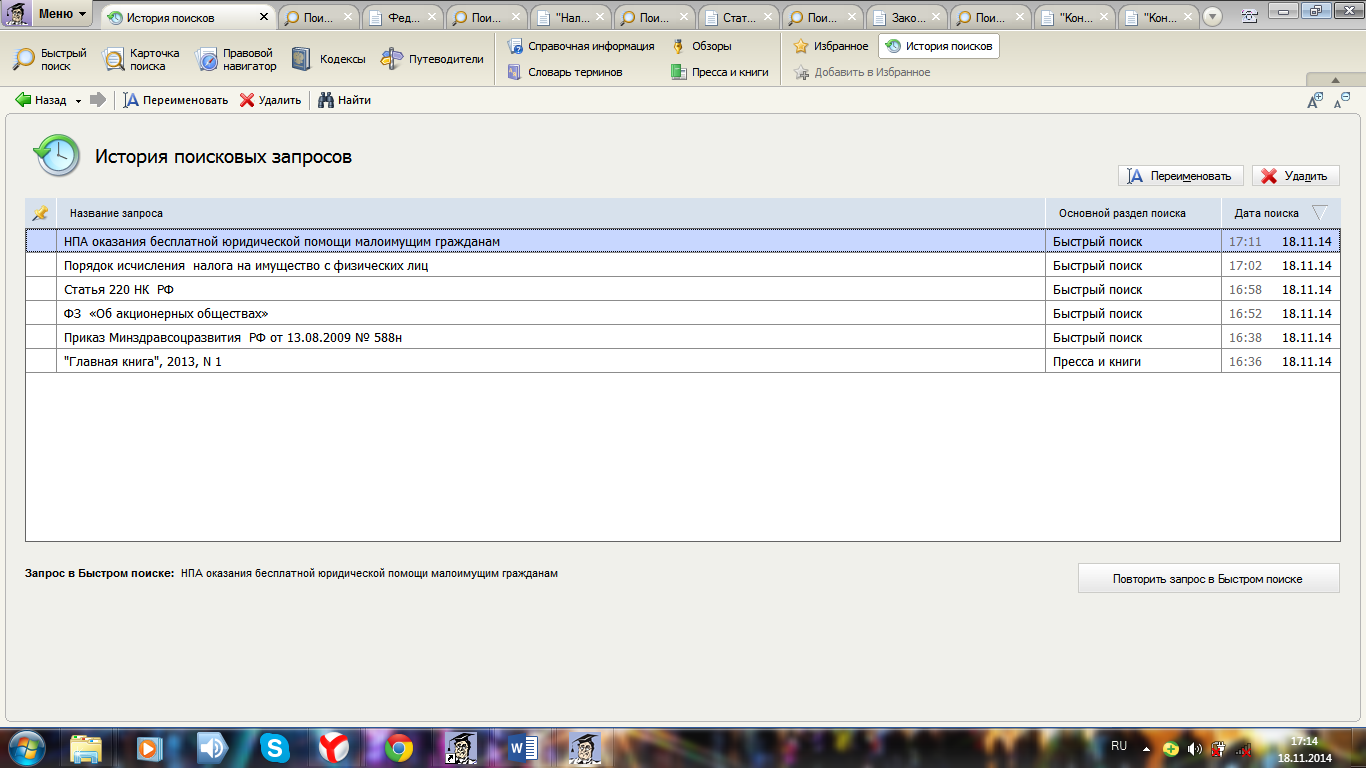1366x768 pixels.
Task: Select row Статья 220 НК РФ
Action: tap(682, 289)
